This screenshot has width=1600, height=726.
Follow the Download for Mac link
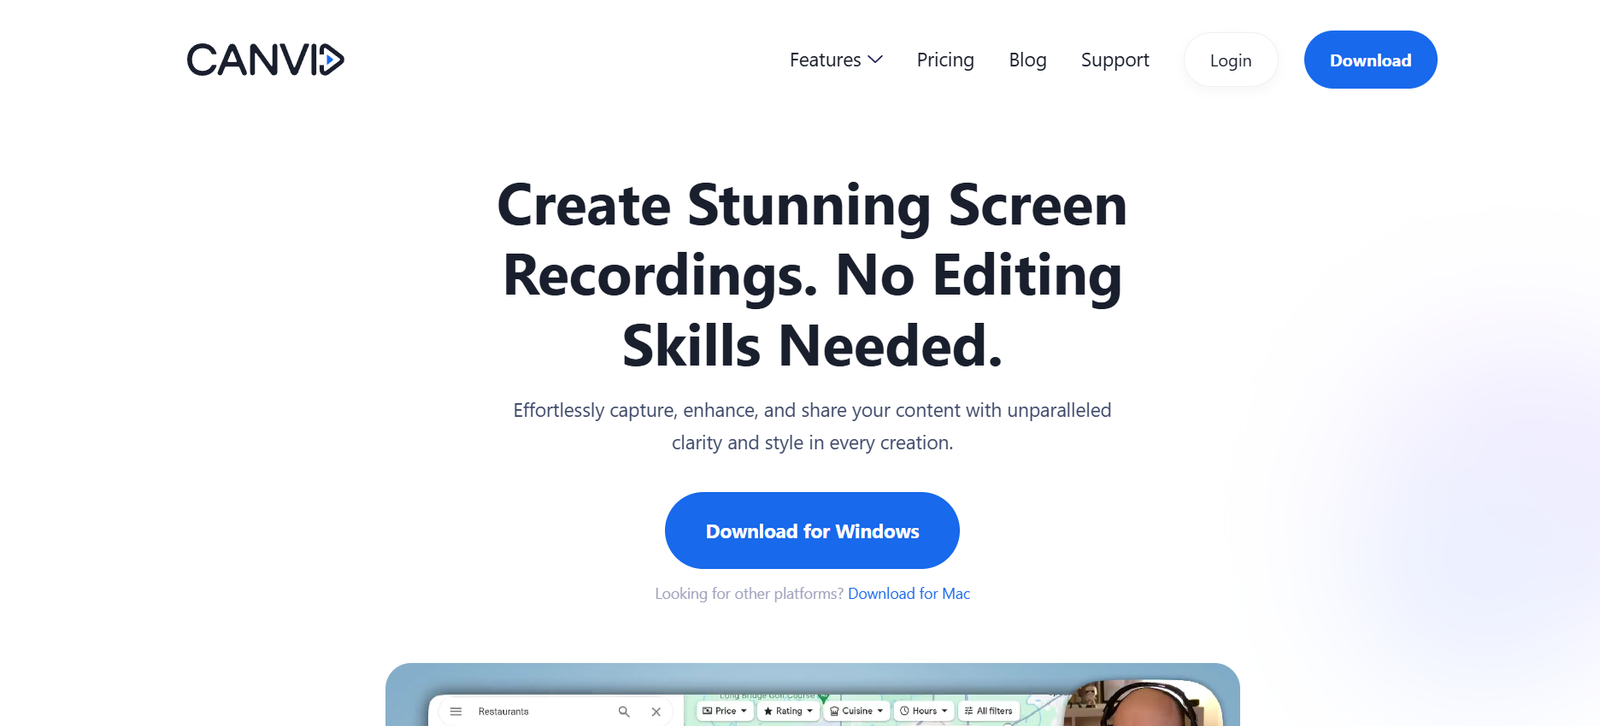pyautogui.click(x=908, y=594)
